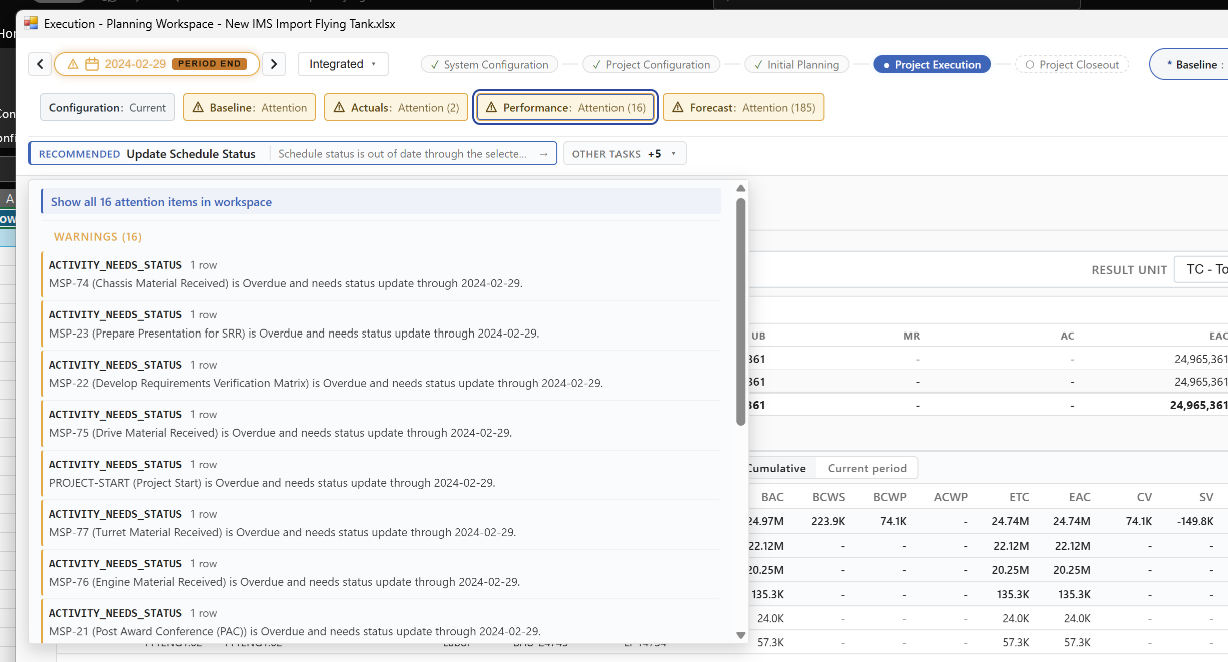Click the SV column header
Screen dimensions: 1228x662
(x=1205, y=496)
